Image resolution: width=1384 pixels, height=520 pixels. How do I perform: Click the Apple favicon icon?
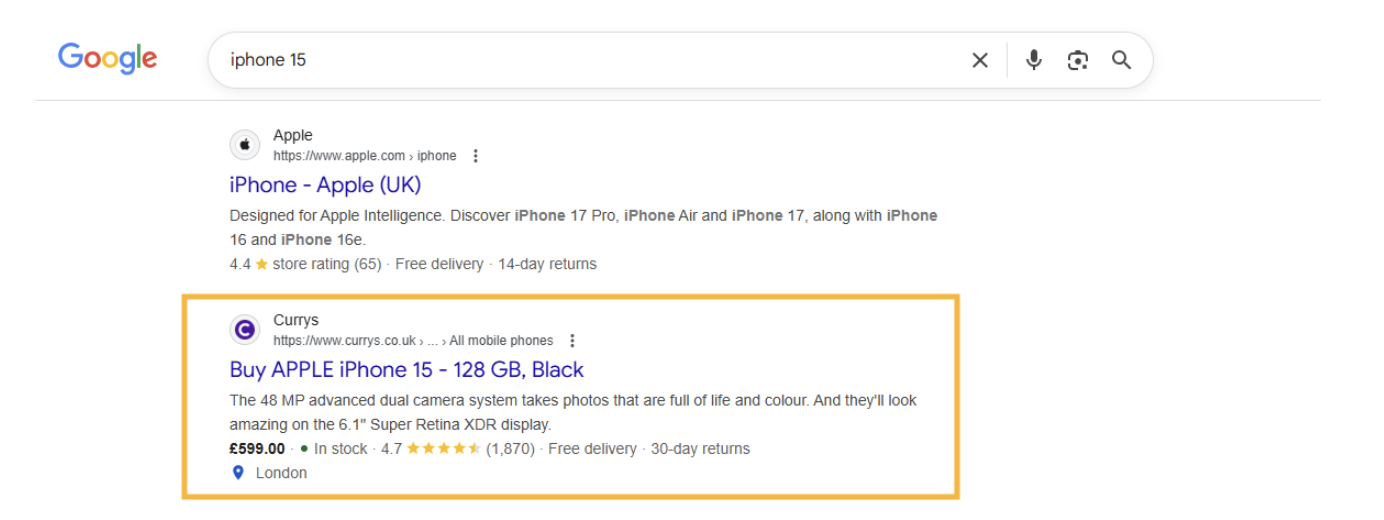tap(245, 145)
